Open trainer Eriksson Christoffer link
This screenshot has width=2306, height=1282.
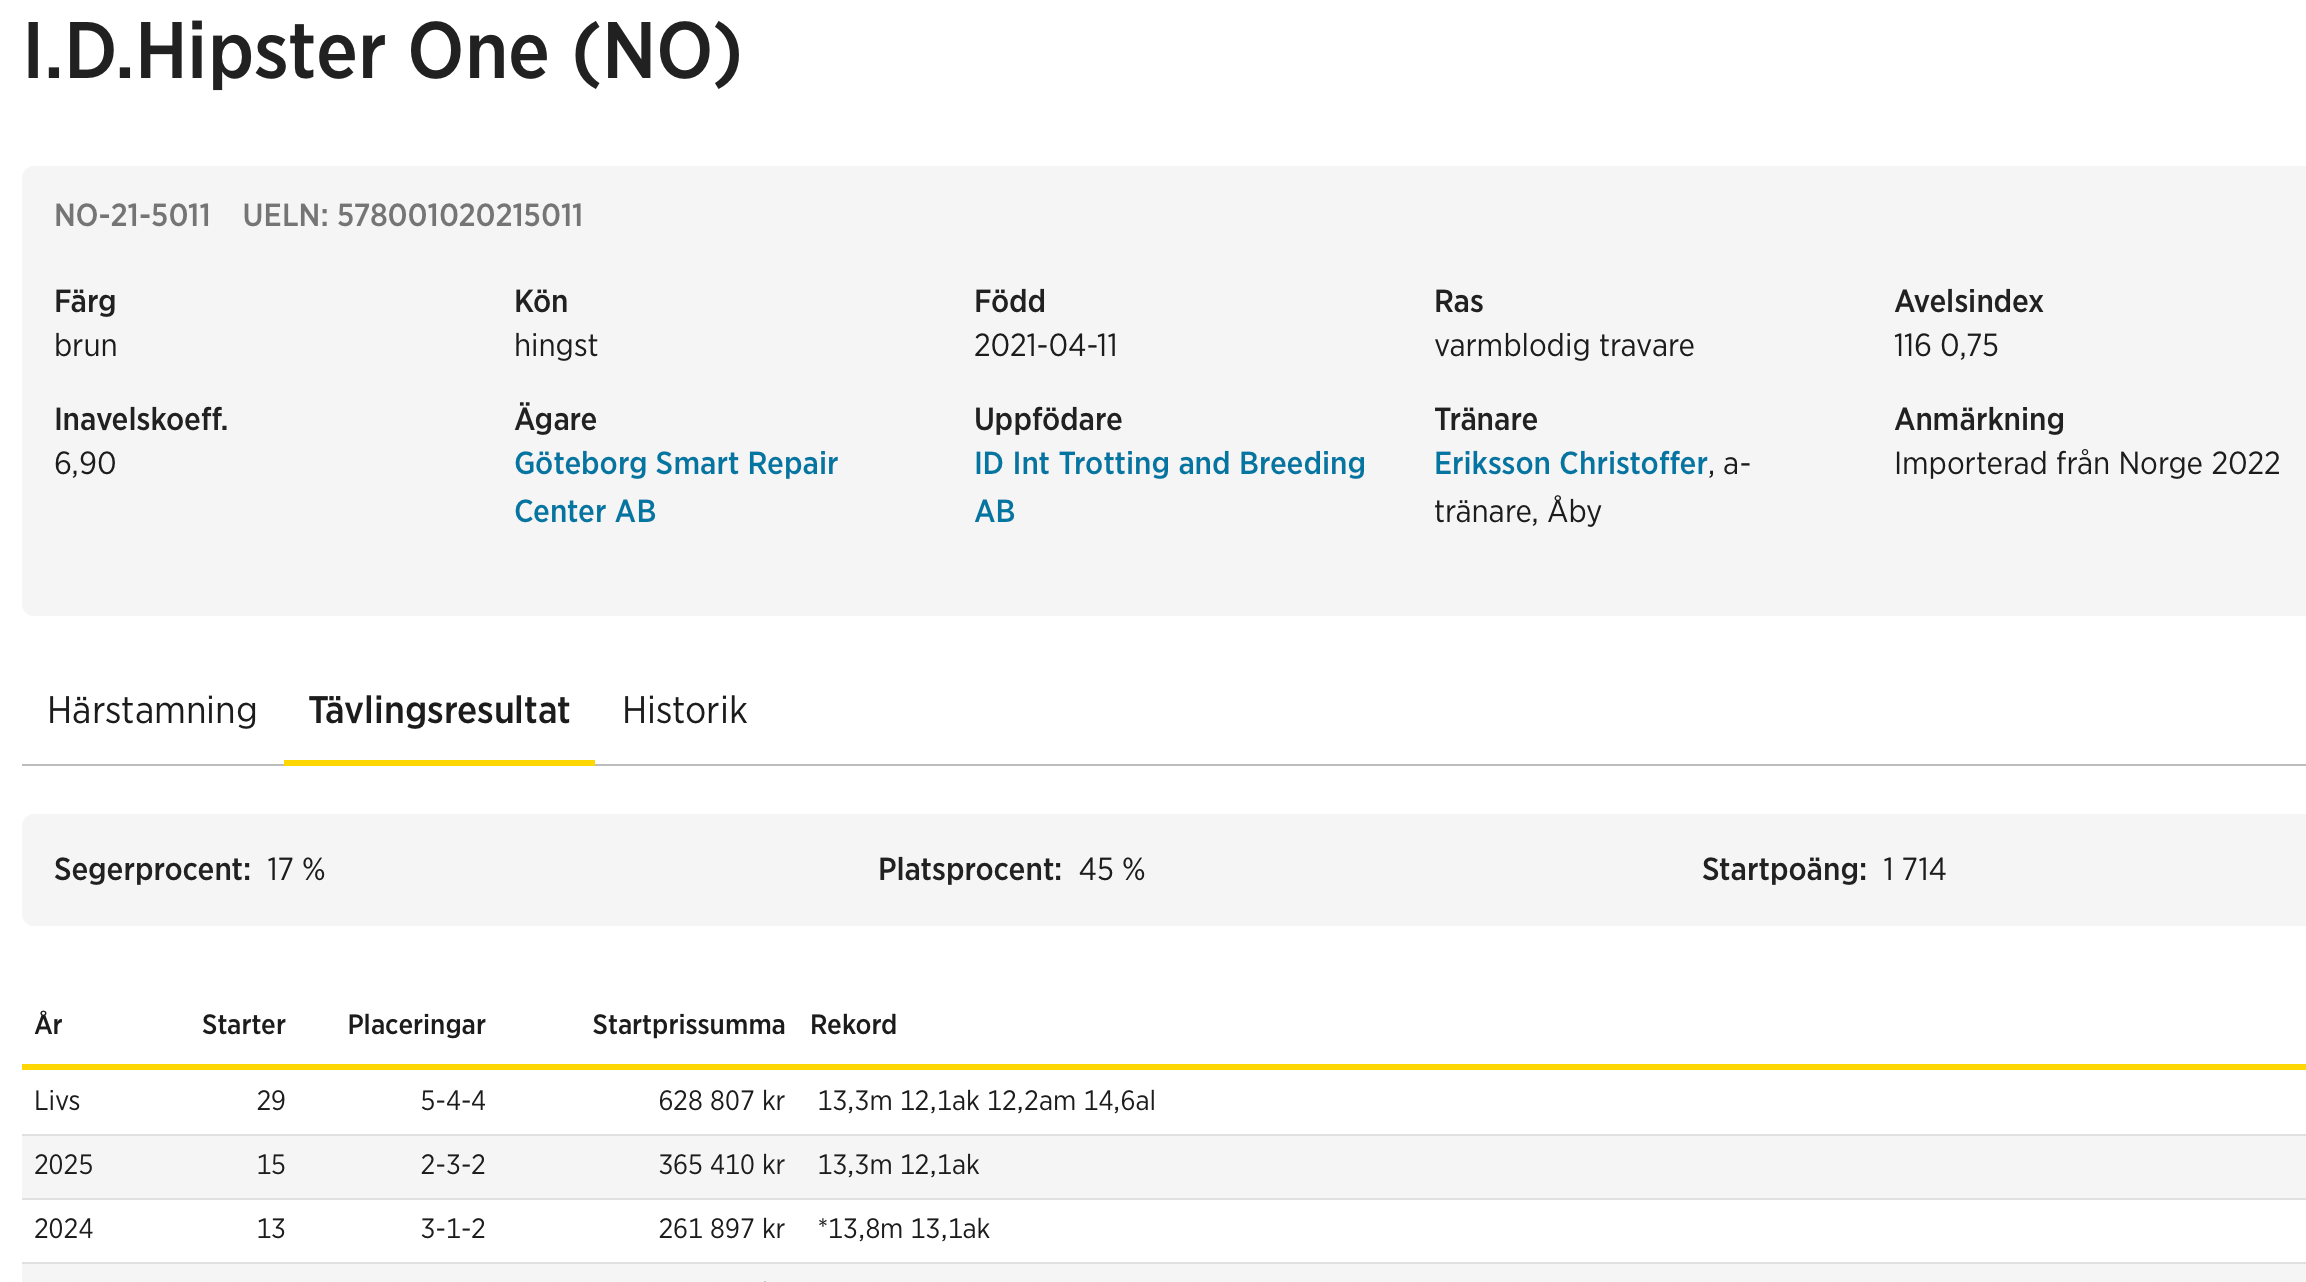coord(1570,464)
